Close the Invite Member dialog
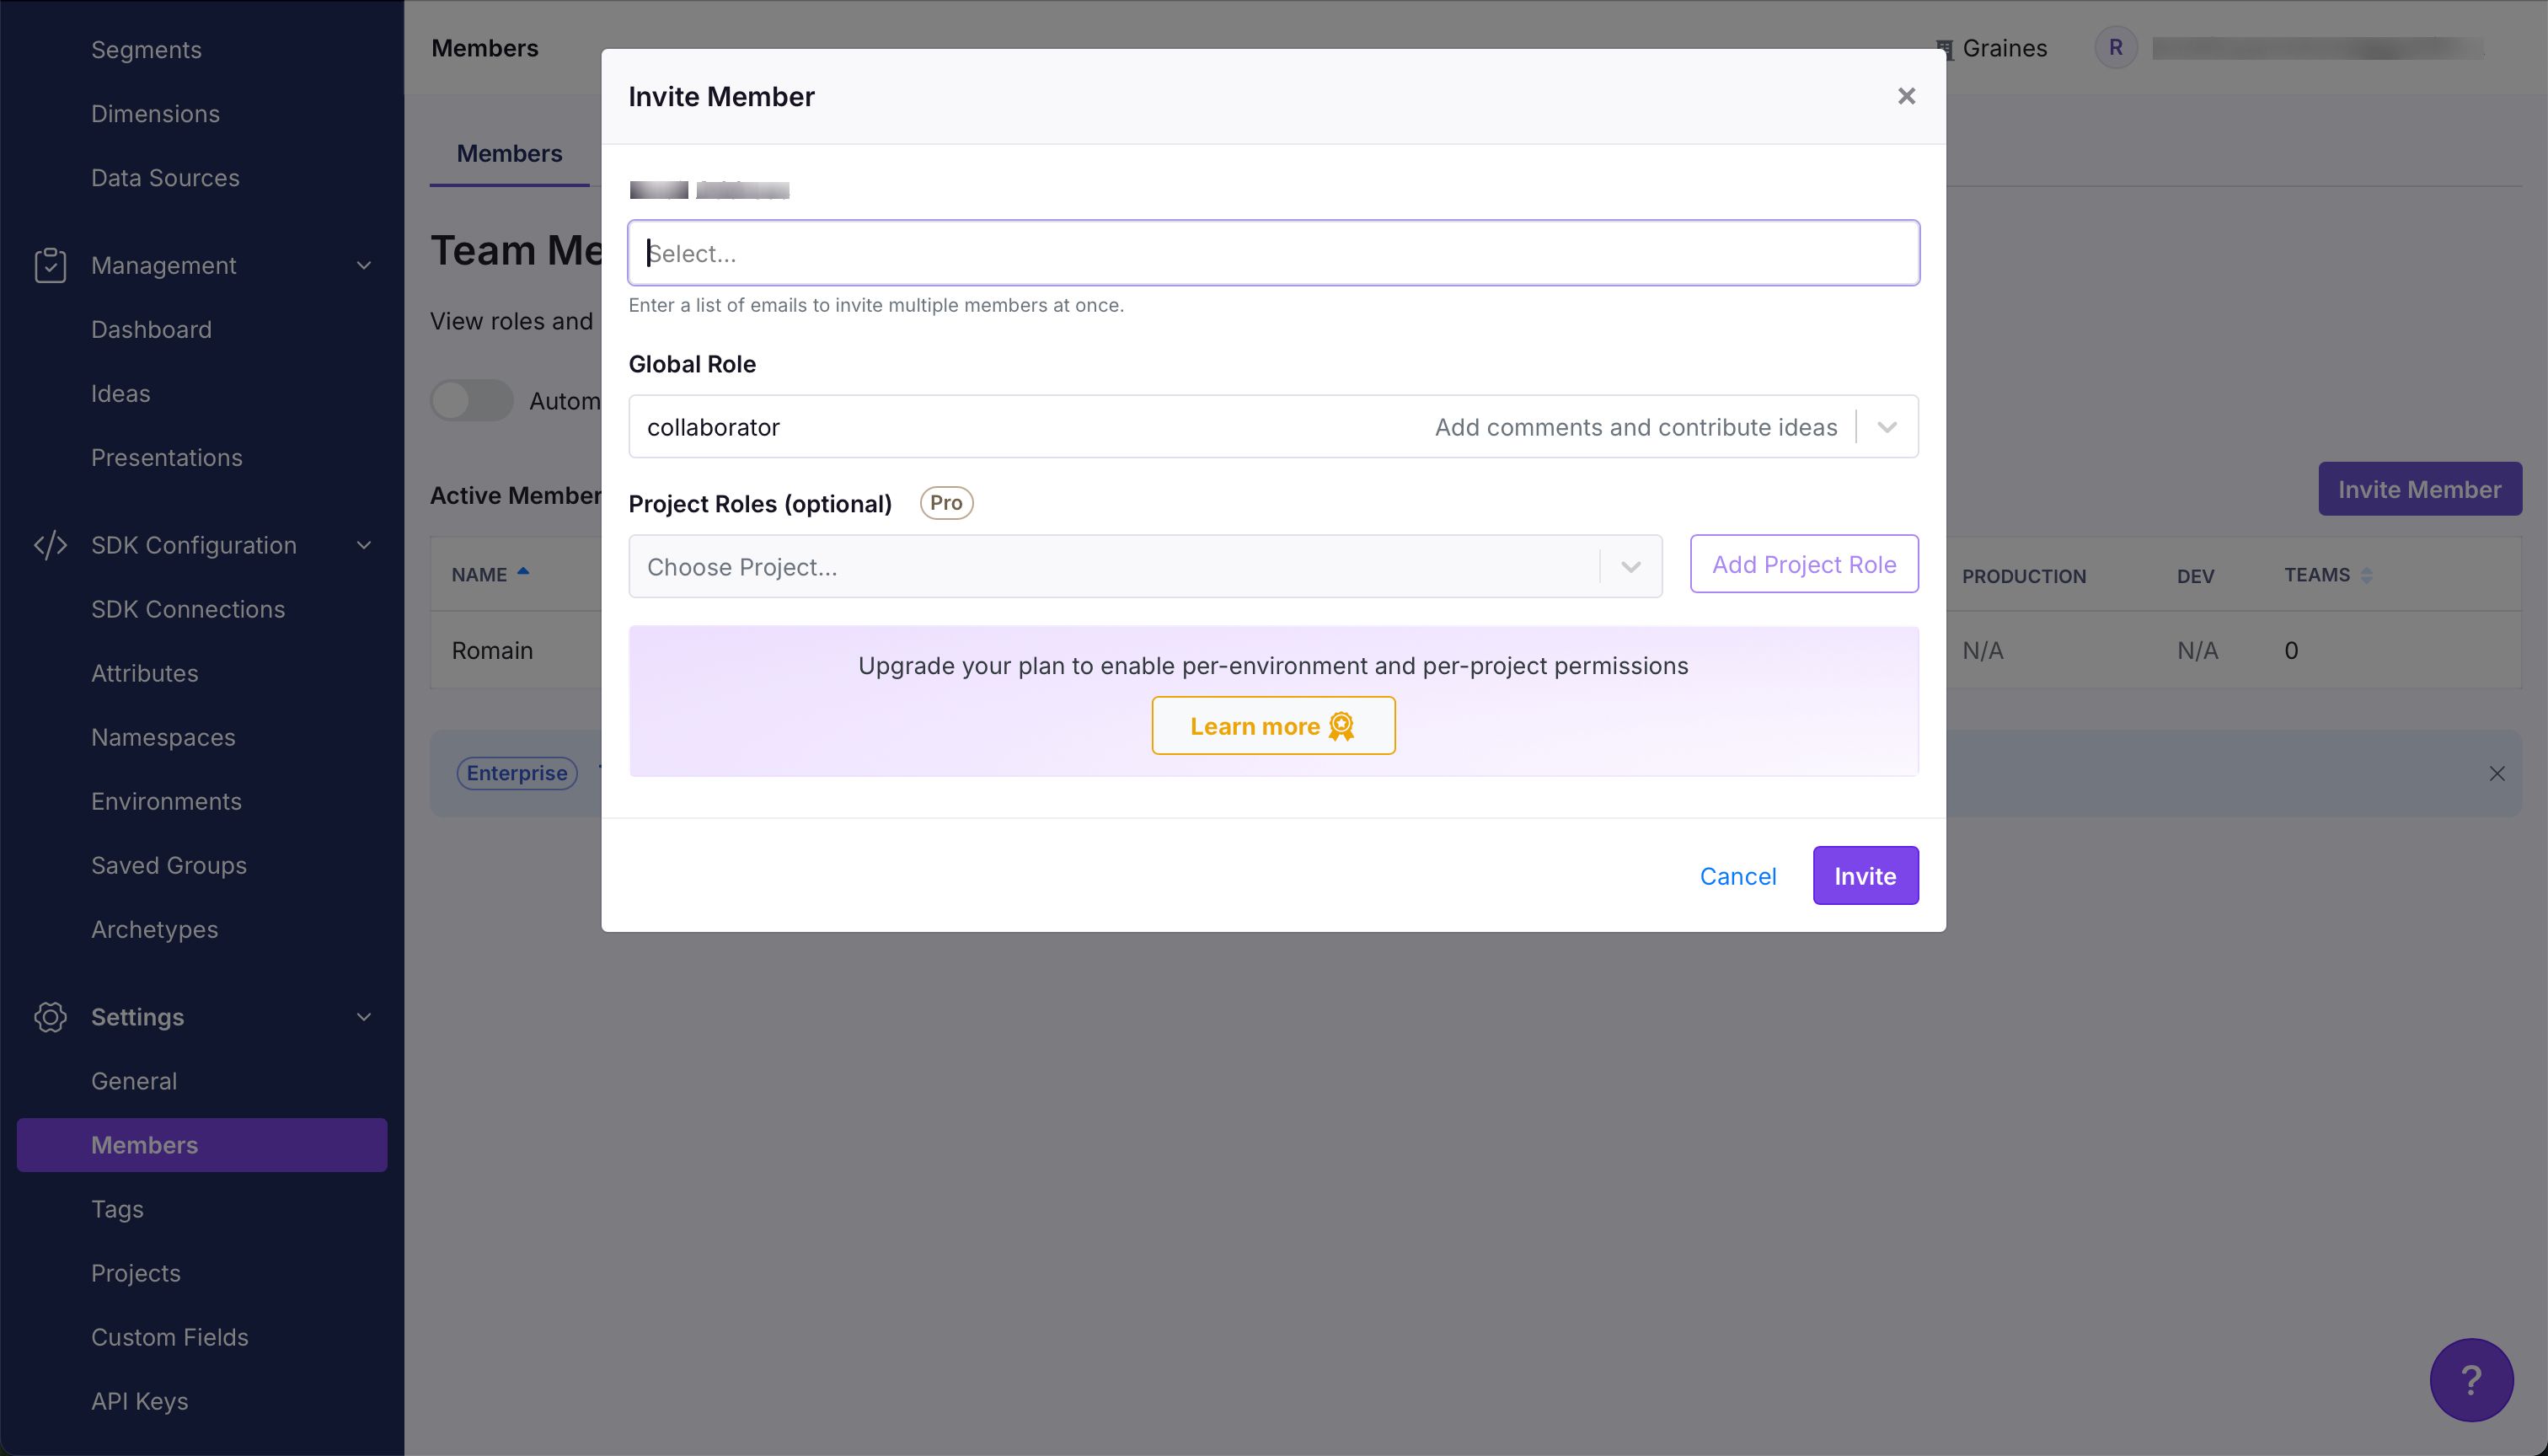Screen dimensions: 2548x1456 coord(1906,96)
